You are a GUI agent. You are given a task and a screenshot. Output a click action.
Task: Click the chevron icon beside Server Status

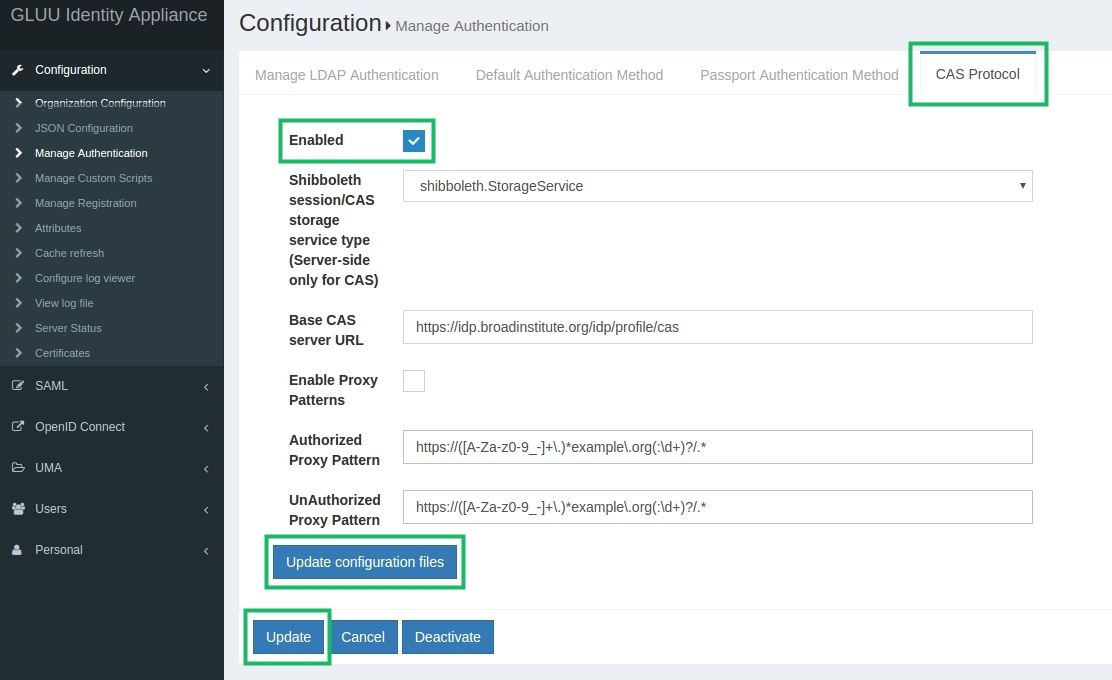click(x=18, y=328)
